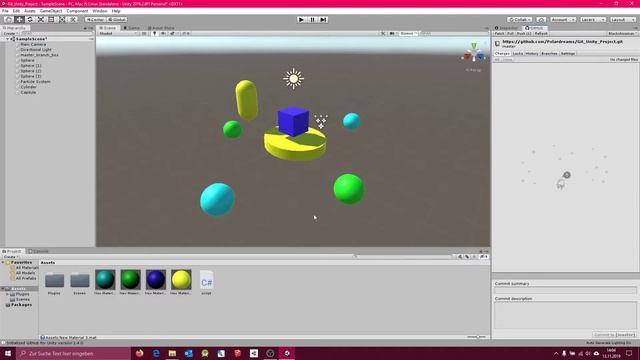Switch to the Console tab
Viewport: 640px width, 360px height.
(x=38, y=251)
